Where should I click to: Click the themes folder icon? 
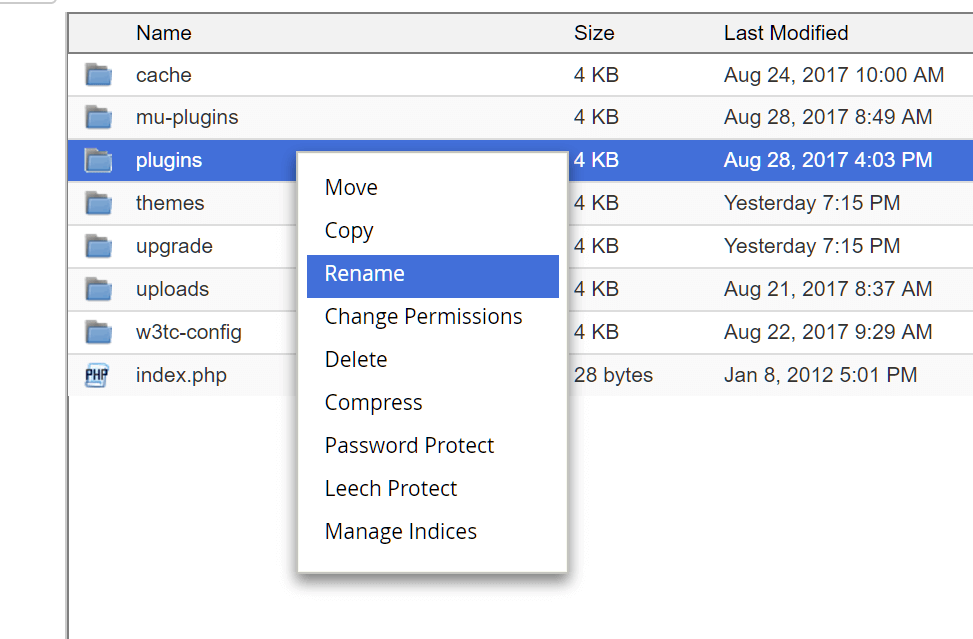click(x=98, y=203)
